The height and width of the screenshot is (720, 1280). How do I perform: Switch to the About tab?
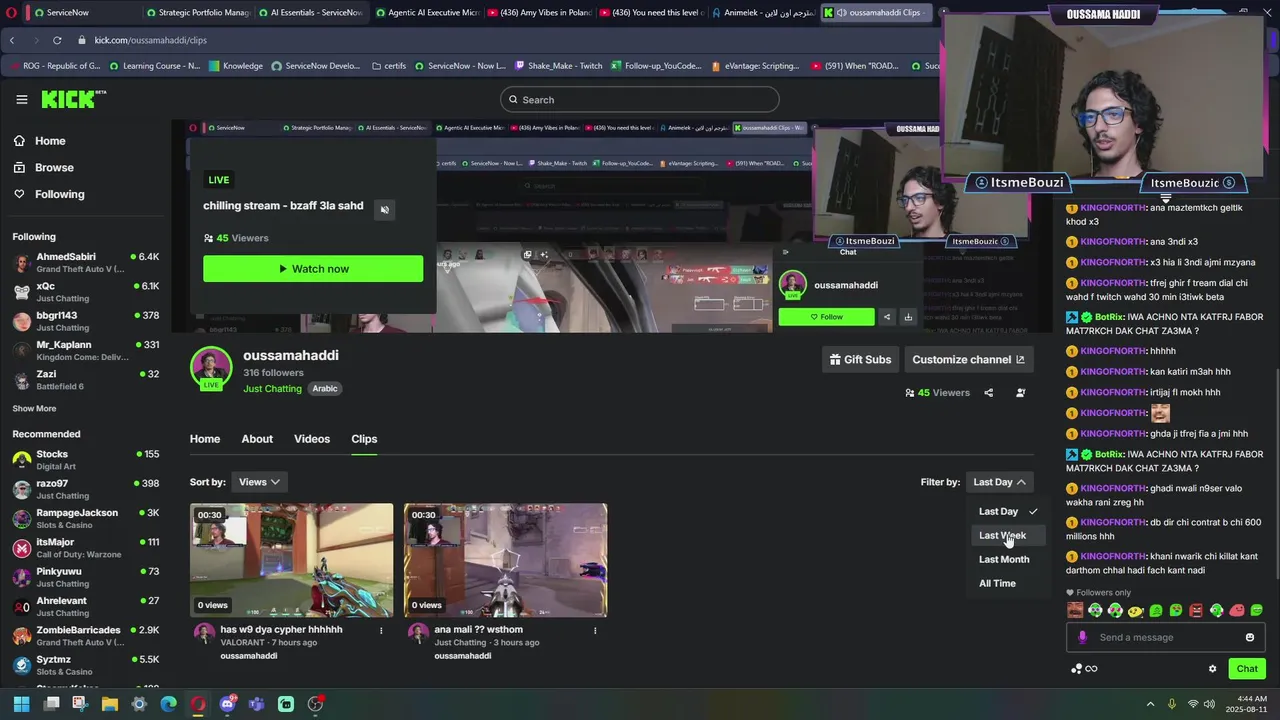(257, 439)
